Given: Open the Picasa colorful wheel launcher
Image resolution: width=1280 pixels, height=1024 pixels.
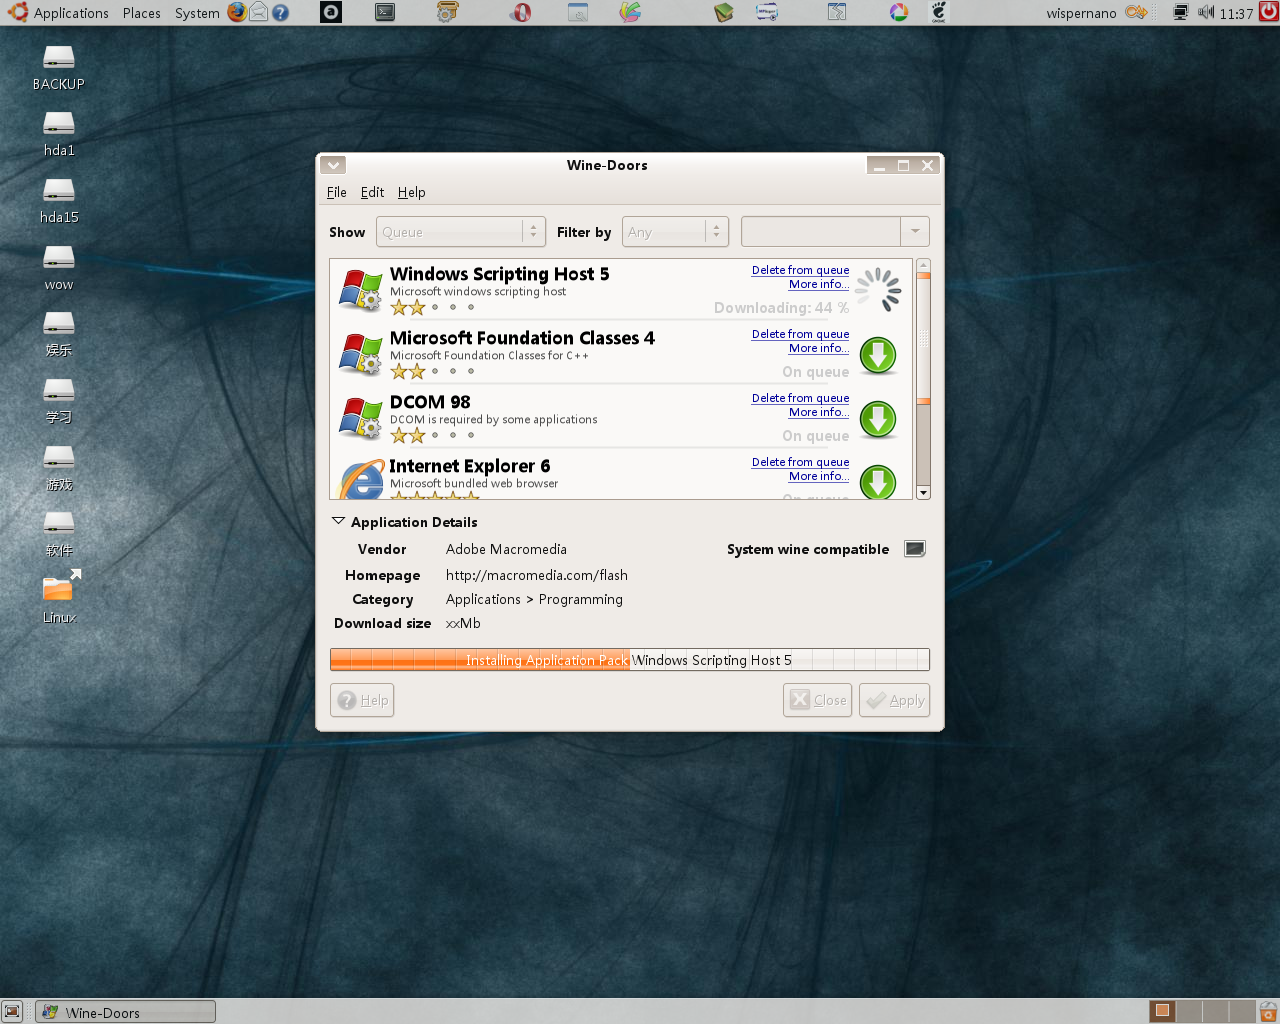Looking at the screenshot, I should pos(899,12).
